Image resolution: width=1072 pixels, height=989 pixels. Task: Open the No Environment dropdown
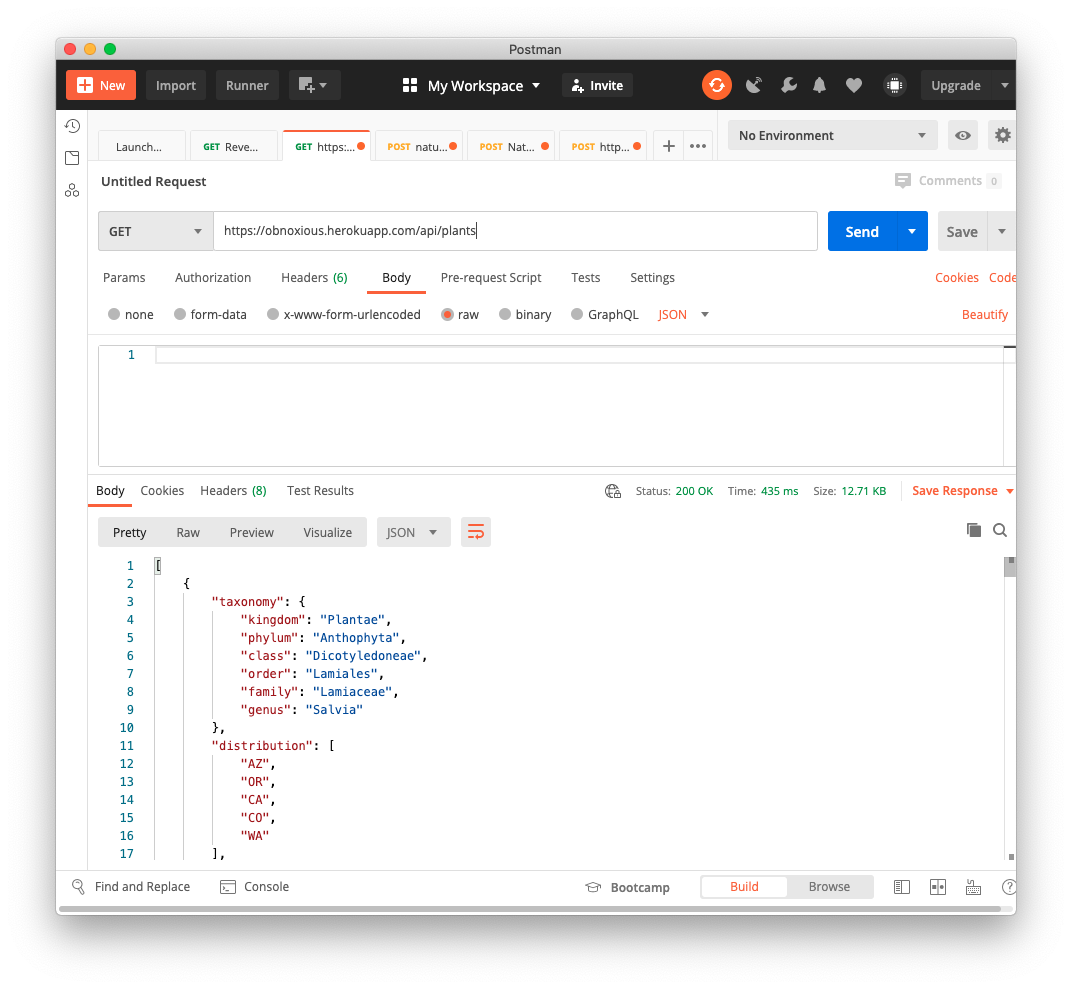pyautogui.click(x=832, y=135)
